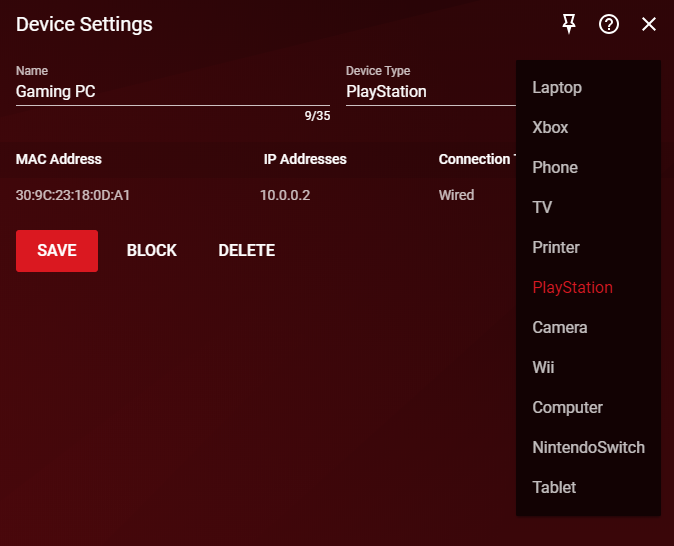Delete the Gaming PC device

coord(246,251)
